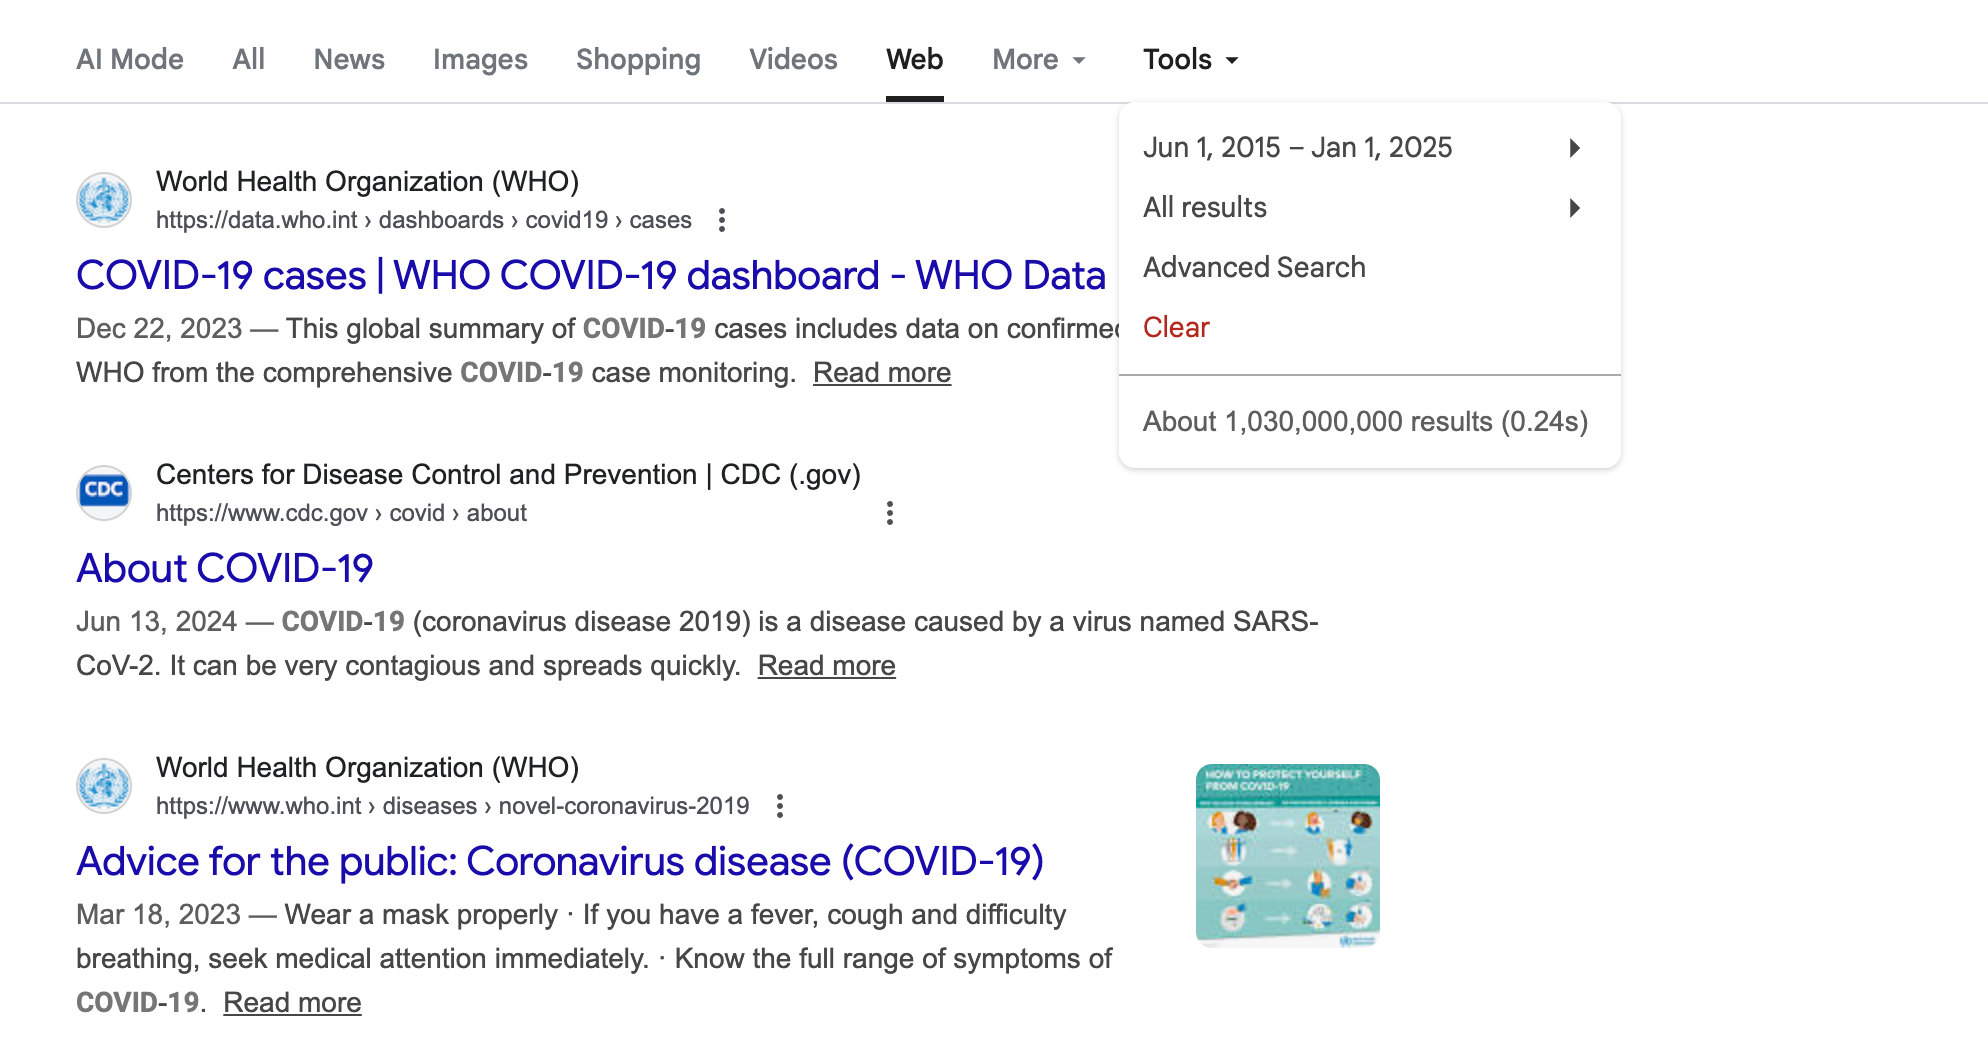Image resolution: width=1988 pixels, height=1060 pixels.
Task: Open the About COVID-19 result link
Action: pyautogui.click(x=225, y=568)
